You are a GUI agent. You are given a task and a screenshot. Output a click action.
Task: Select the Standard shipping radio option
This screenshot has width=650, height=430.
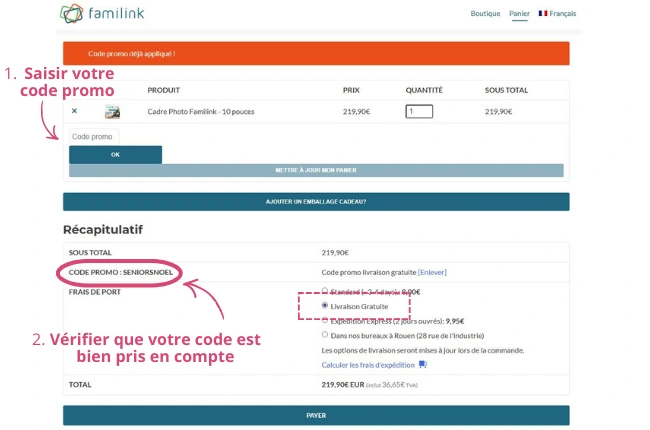325,290
